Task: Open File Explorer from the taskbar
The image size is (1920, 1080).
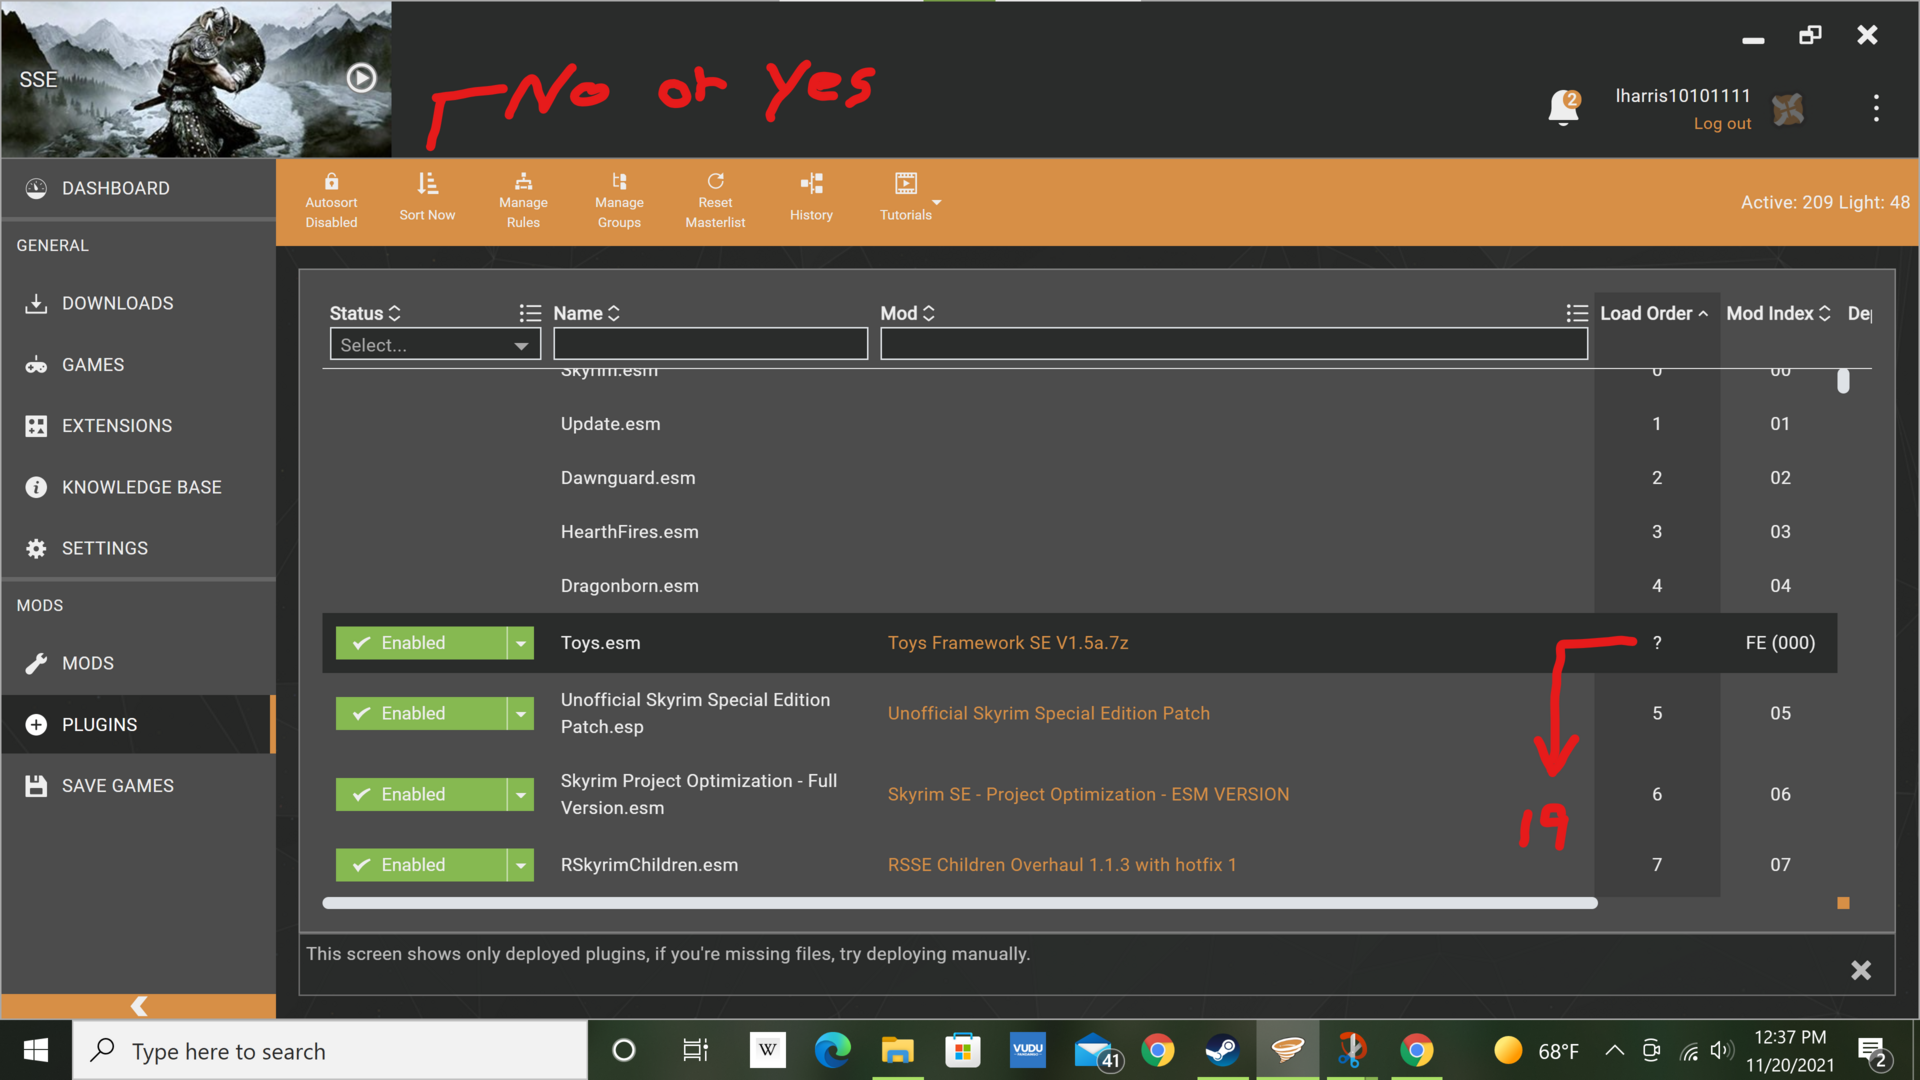Action: tap(897, 1050)
